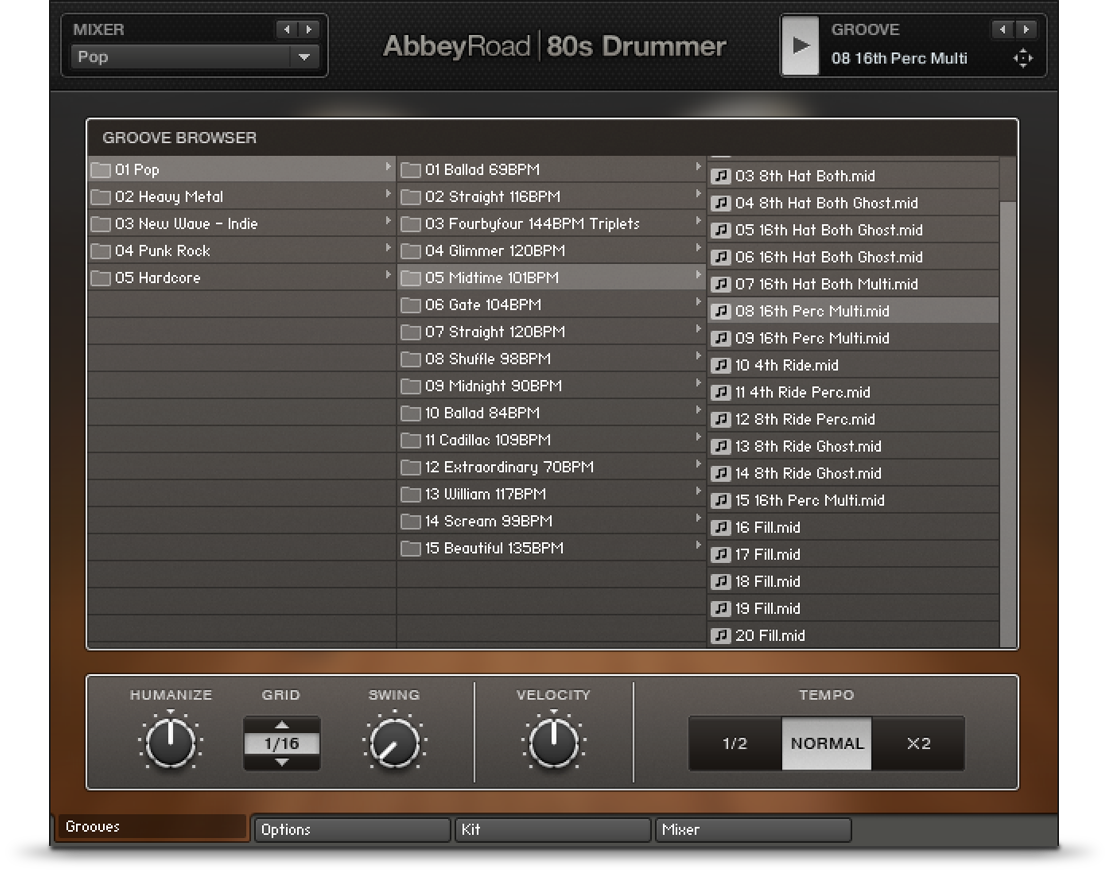1110x880 pixels.
Task: Switch to previous mixer preset arrow
Action: click(x=287, y=29)
